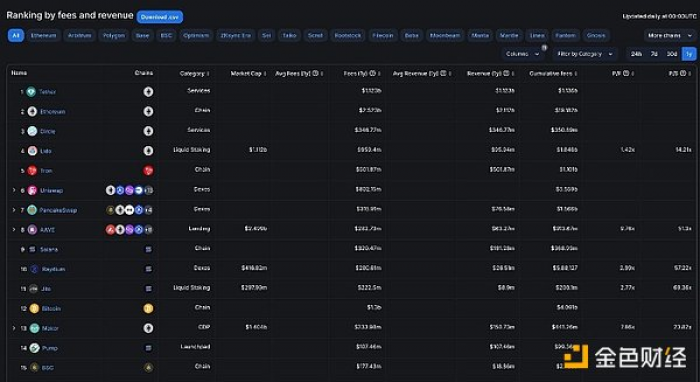Expand the Uniswap row
The height and width of the screenshot is (382, 700).
coord(14,191)
